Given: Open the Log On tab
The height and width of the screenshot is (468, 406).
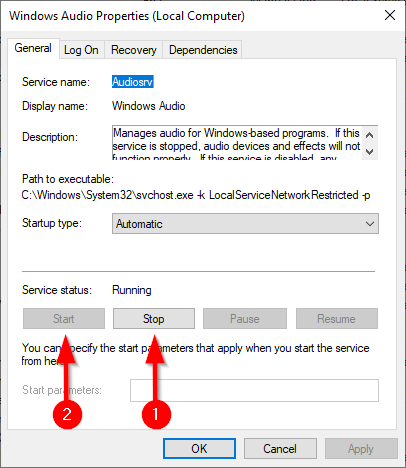Looking at the screenshot, I should coord(81,50).
